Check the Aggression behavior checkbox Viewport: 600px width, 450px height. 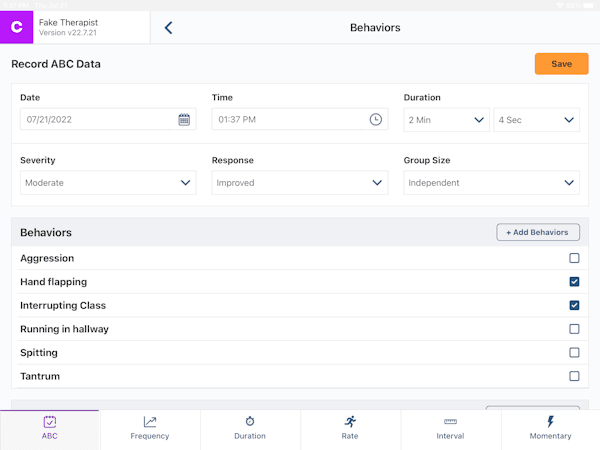pyautogui.click(x=574, y=258)
